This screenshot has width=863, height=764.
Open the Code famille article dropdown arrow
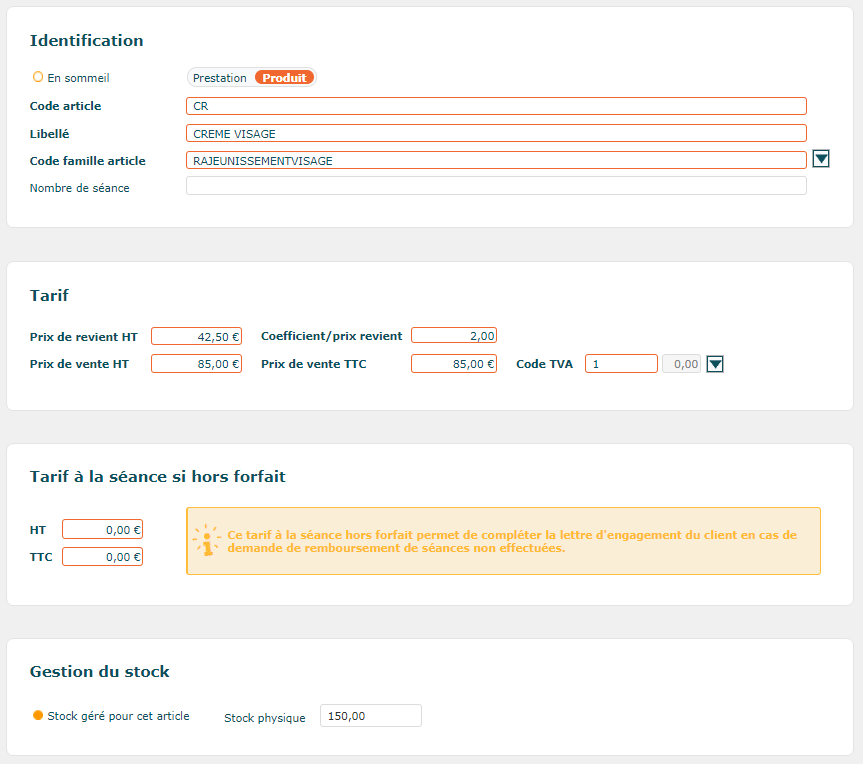(821, 159)
